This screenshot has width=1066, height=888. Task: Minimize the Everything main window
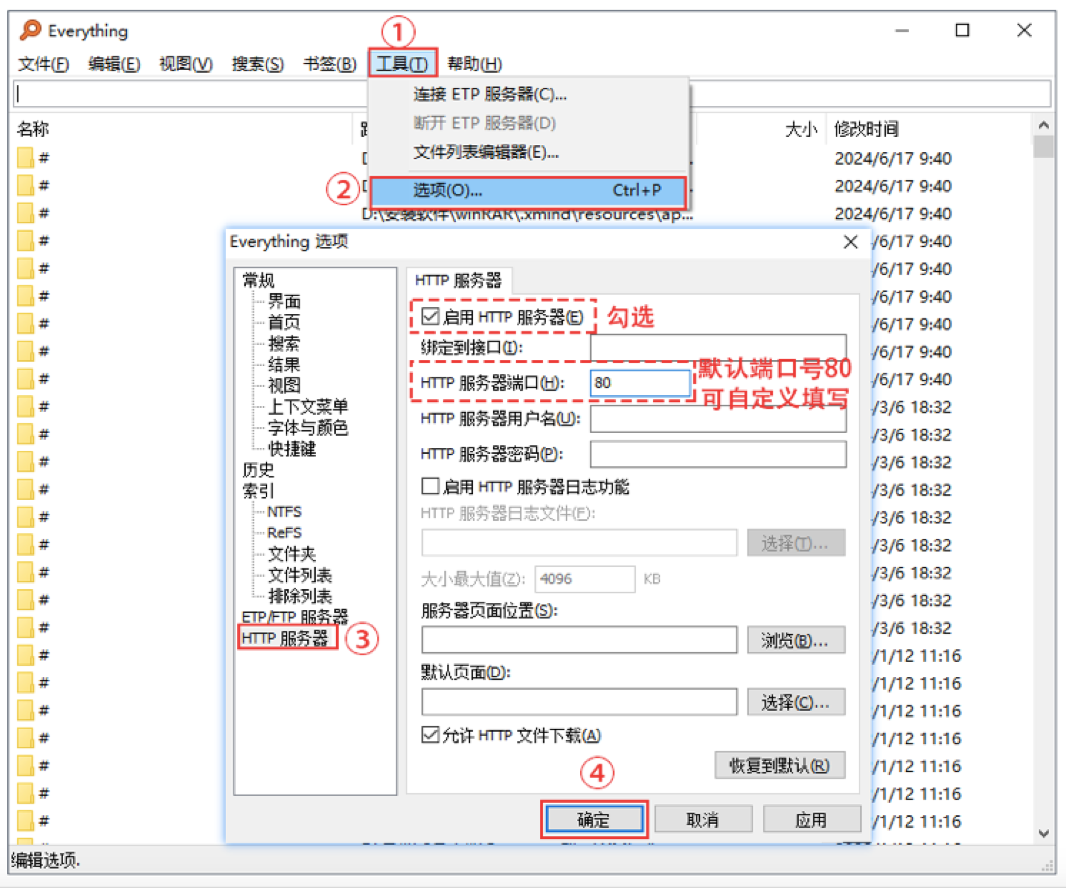pos(902,31)
